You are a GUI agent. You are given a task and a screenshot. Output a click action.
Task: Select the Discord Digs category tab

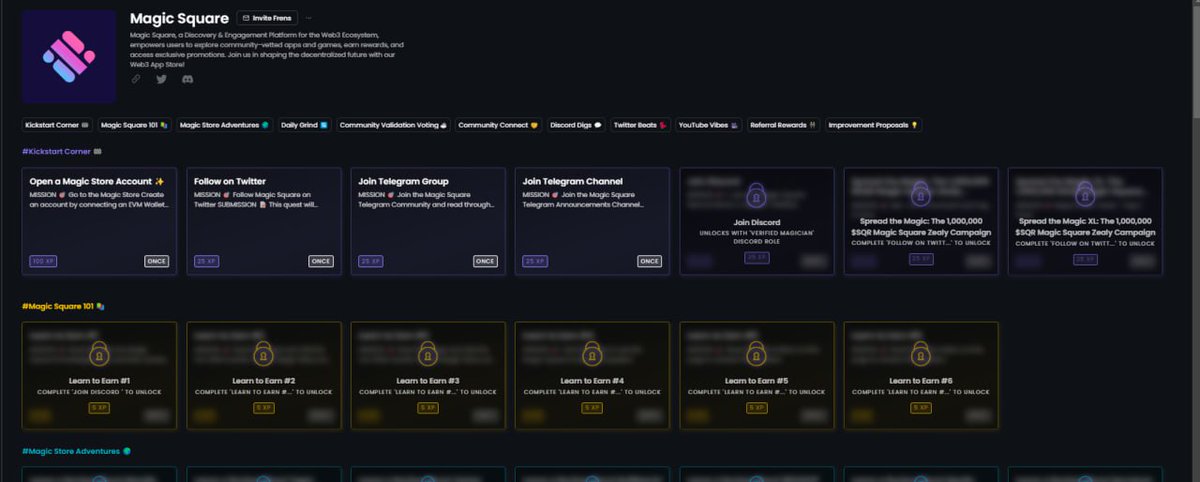[576, 125]
